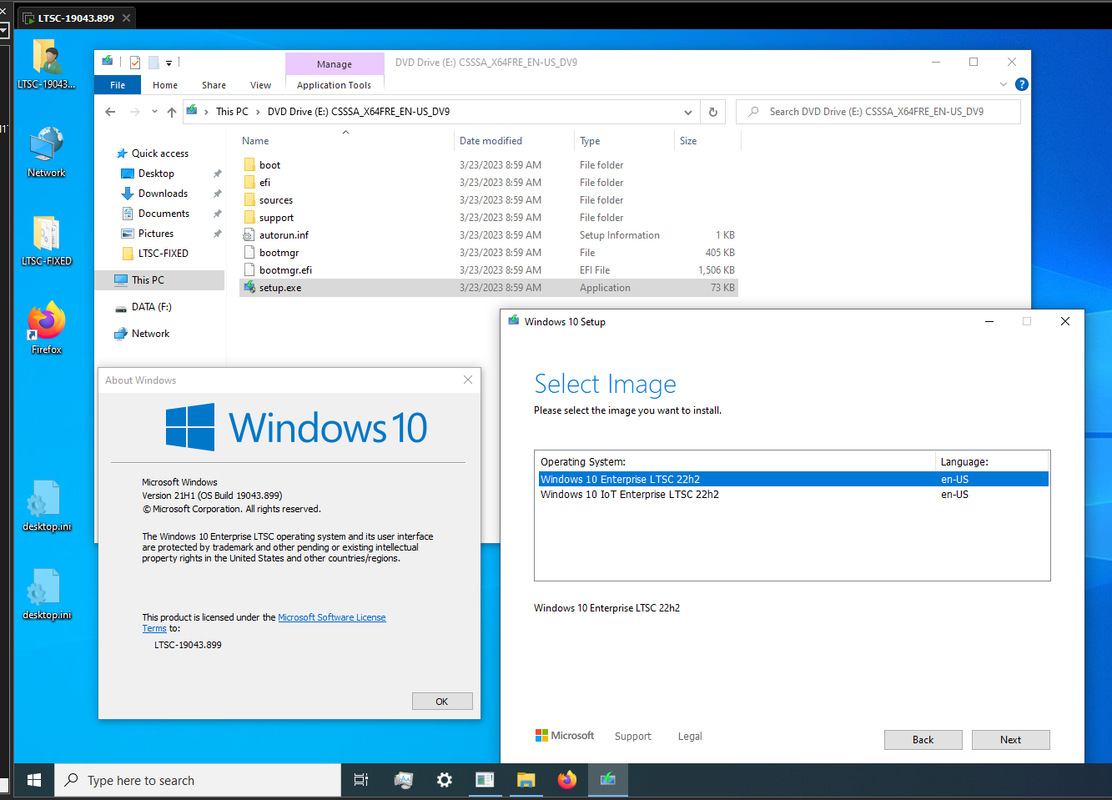1112x800 pixels.
Task: Open Share ribbon tab
Action: (213, 85)
